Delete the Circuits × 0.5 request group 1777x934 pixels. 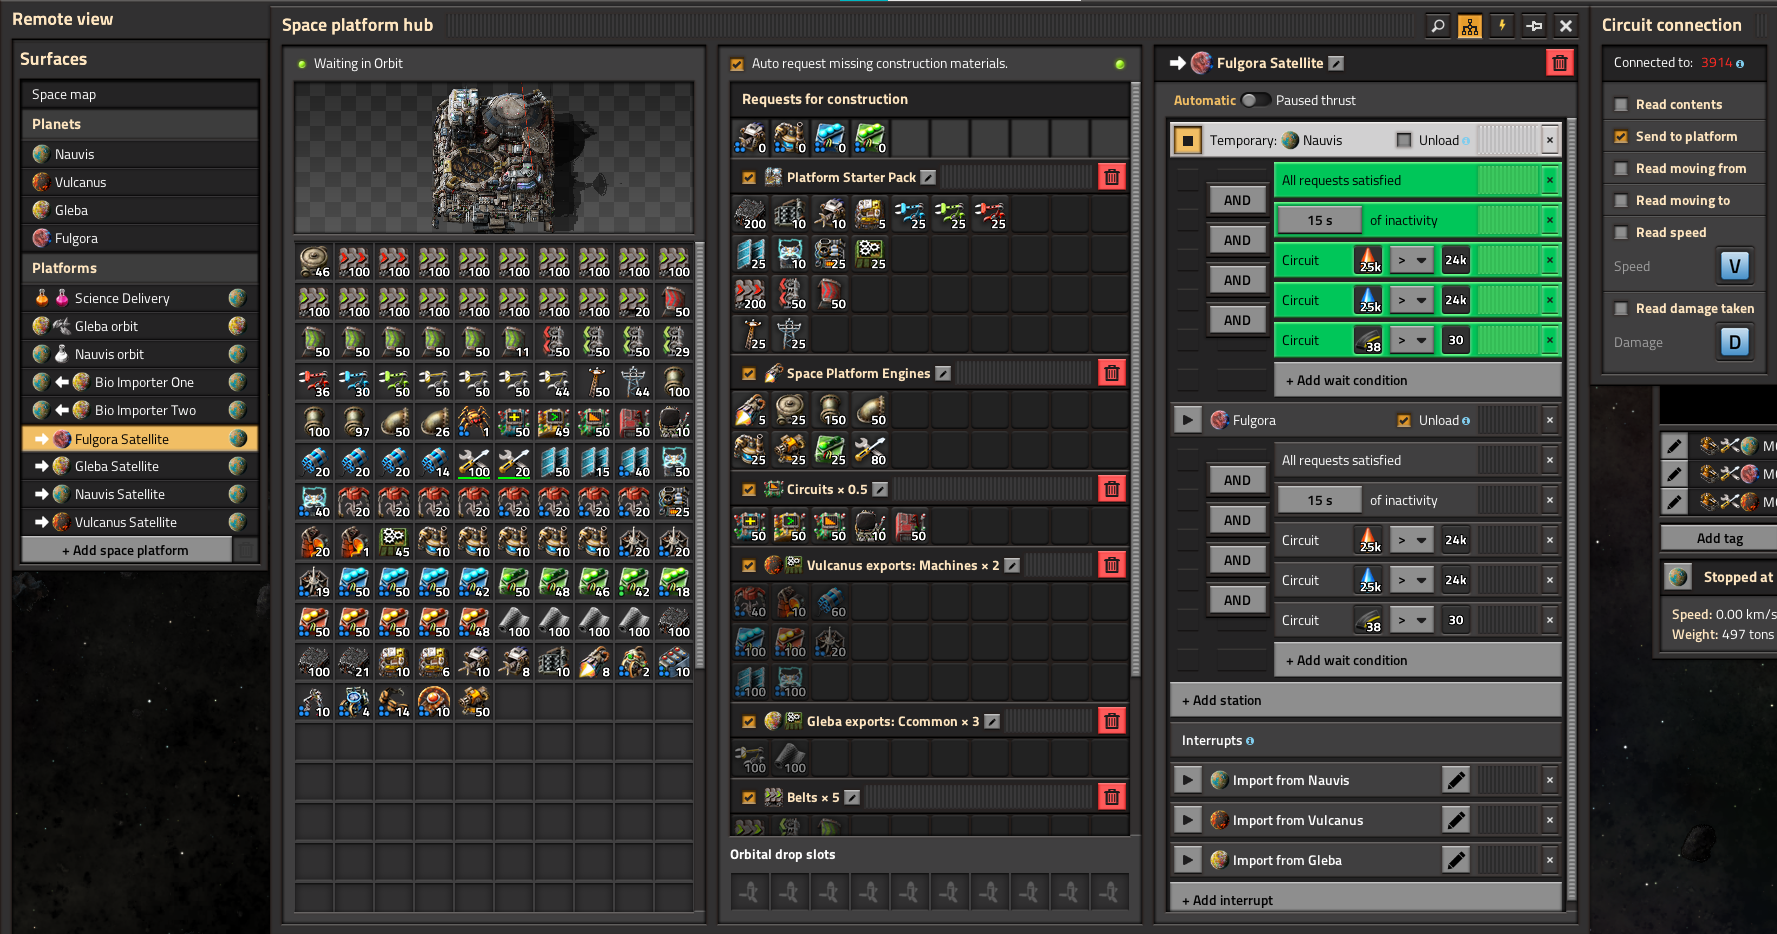[x=1111, y=489]
